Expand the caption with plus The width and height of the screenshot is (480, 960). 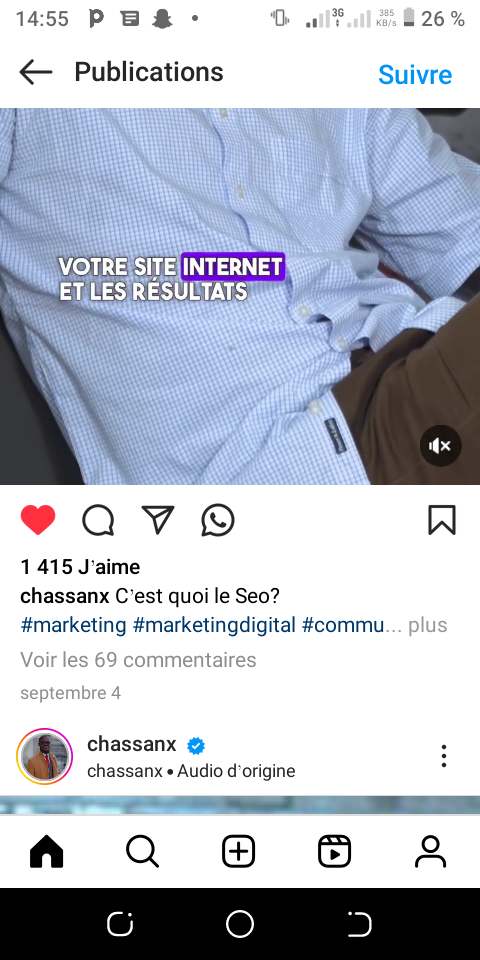click(428, 625)
